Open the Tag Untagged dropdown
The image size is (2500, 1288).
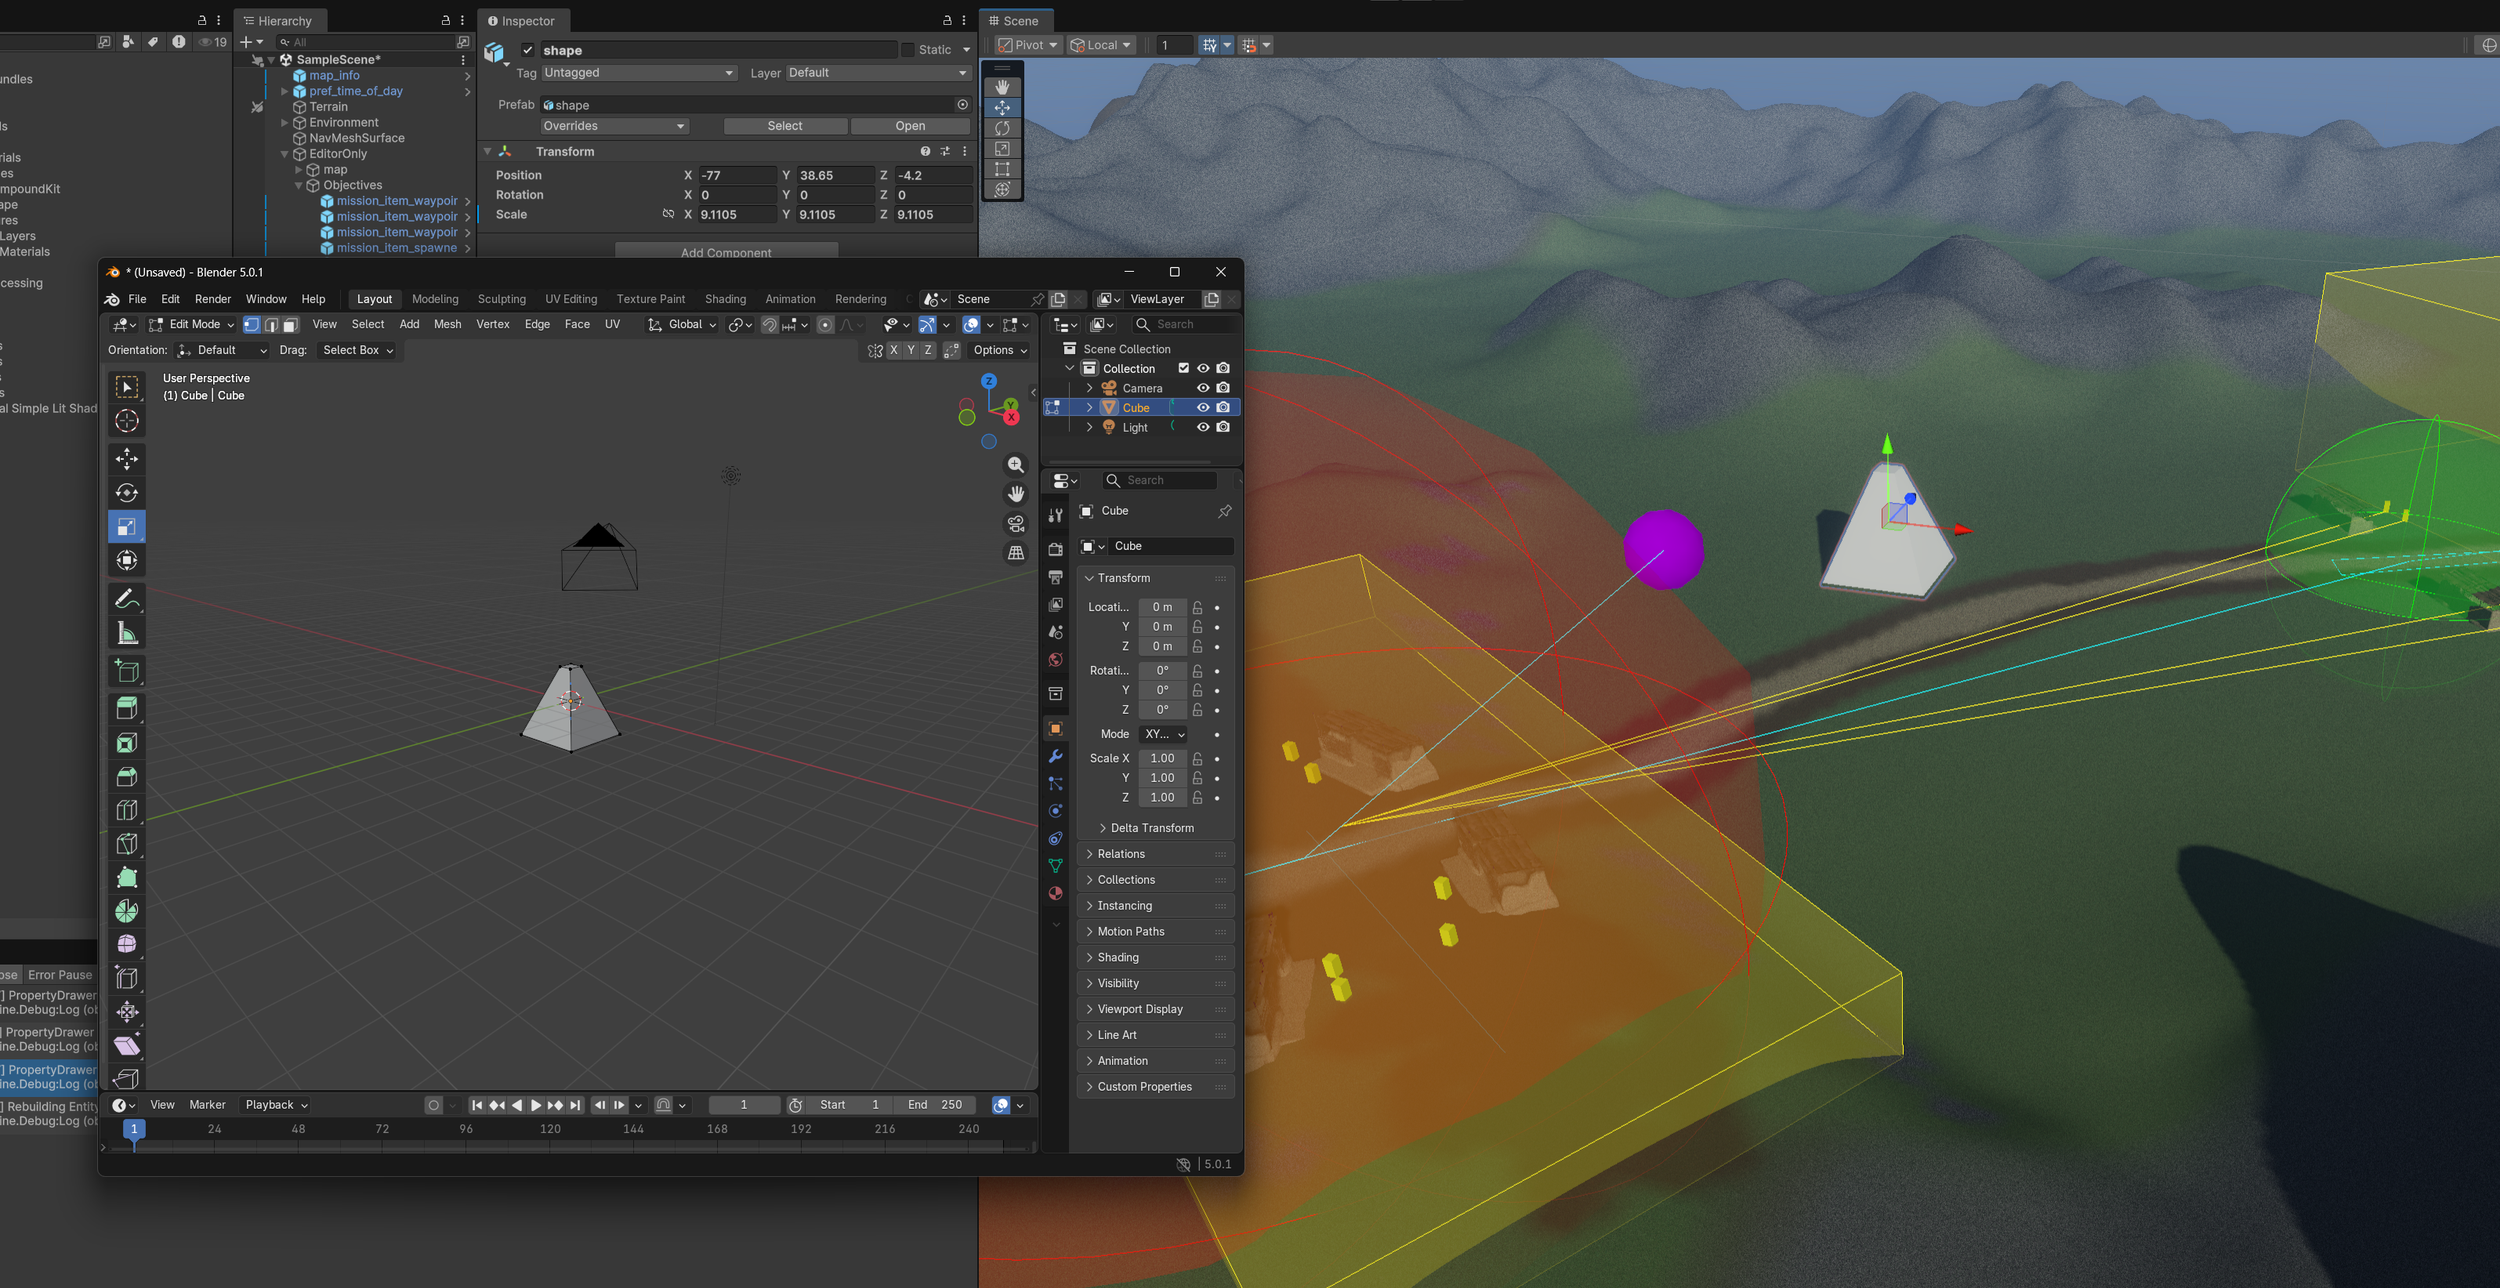tap(638, 73)
